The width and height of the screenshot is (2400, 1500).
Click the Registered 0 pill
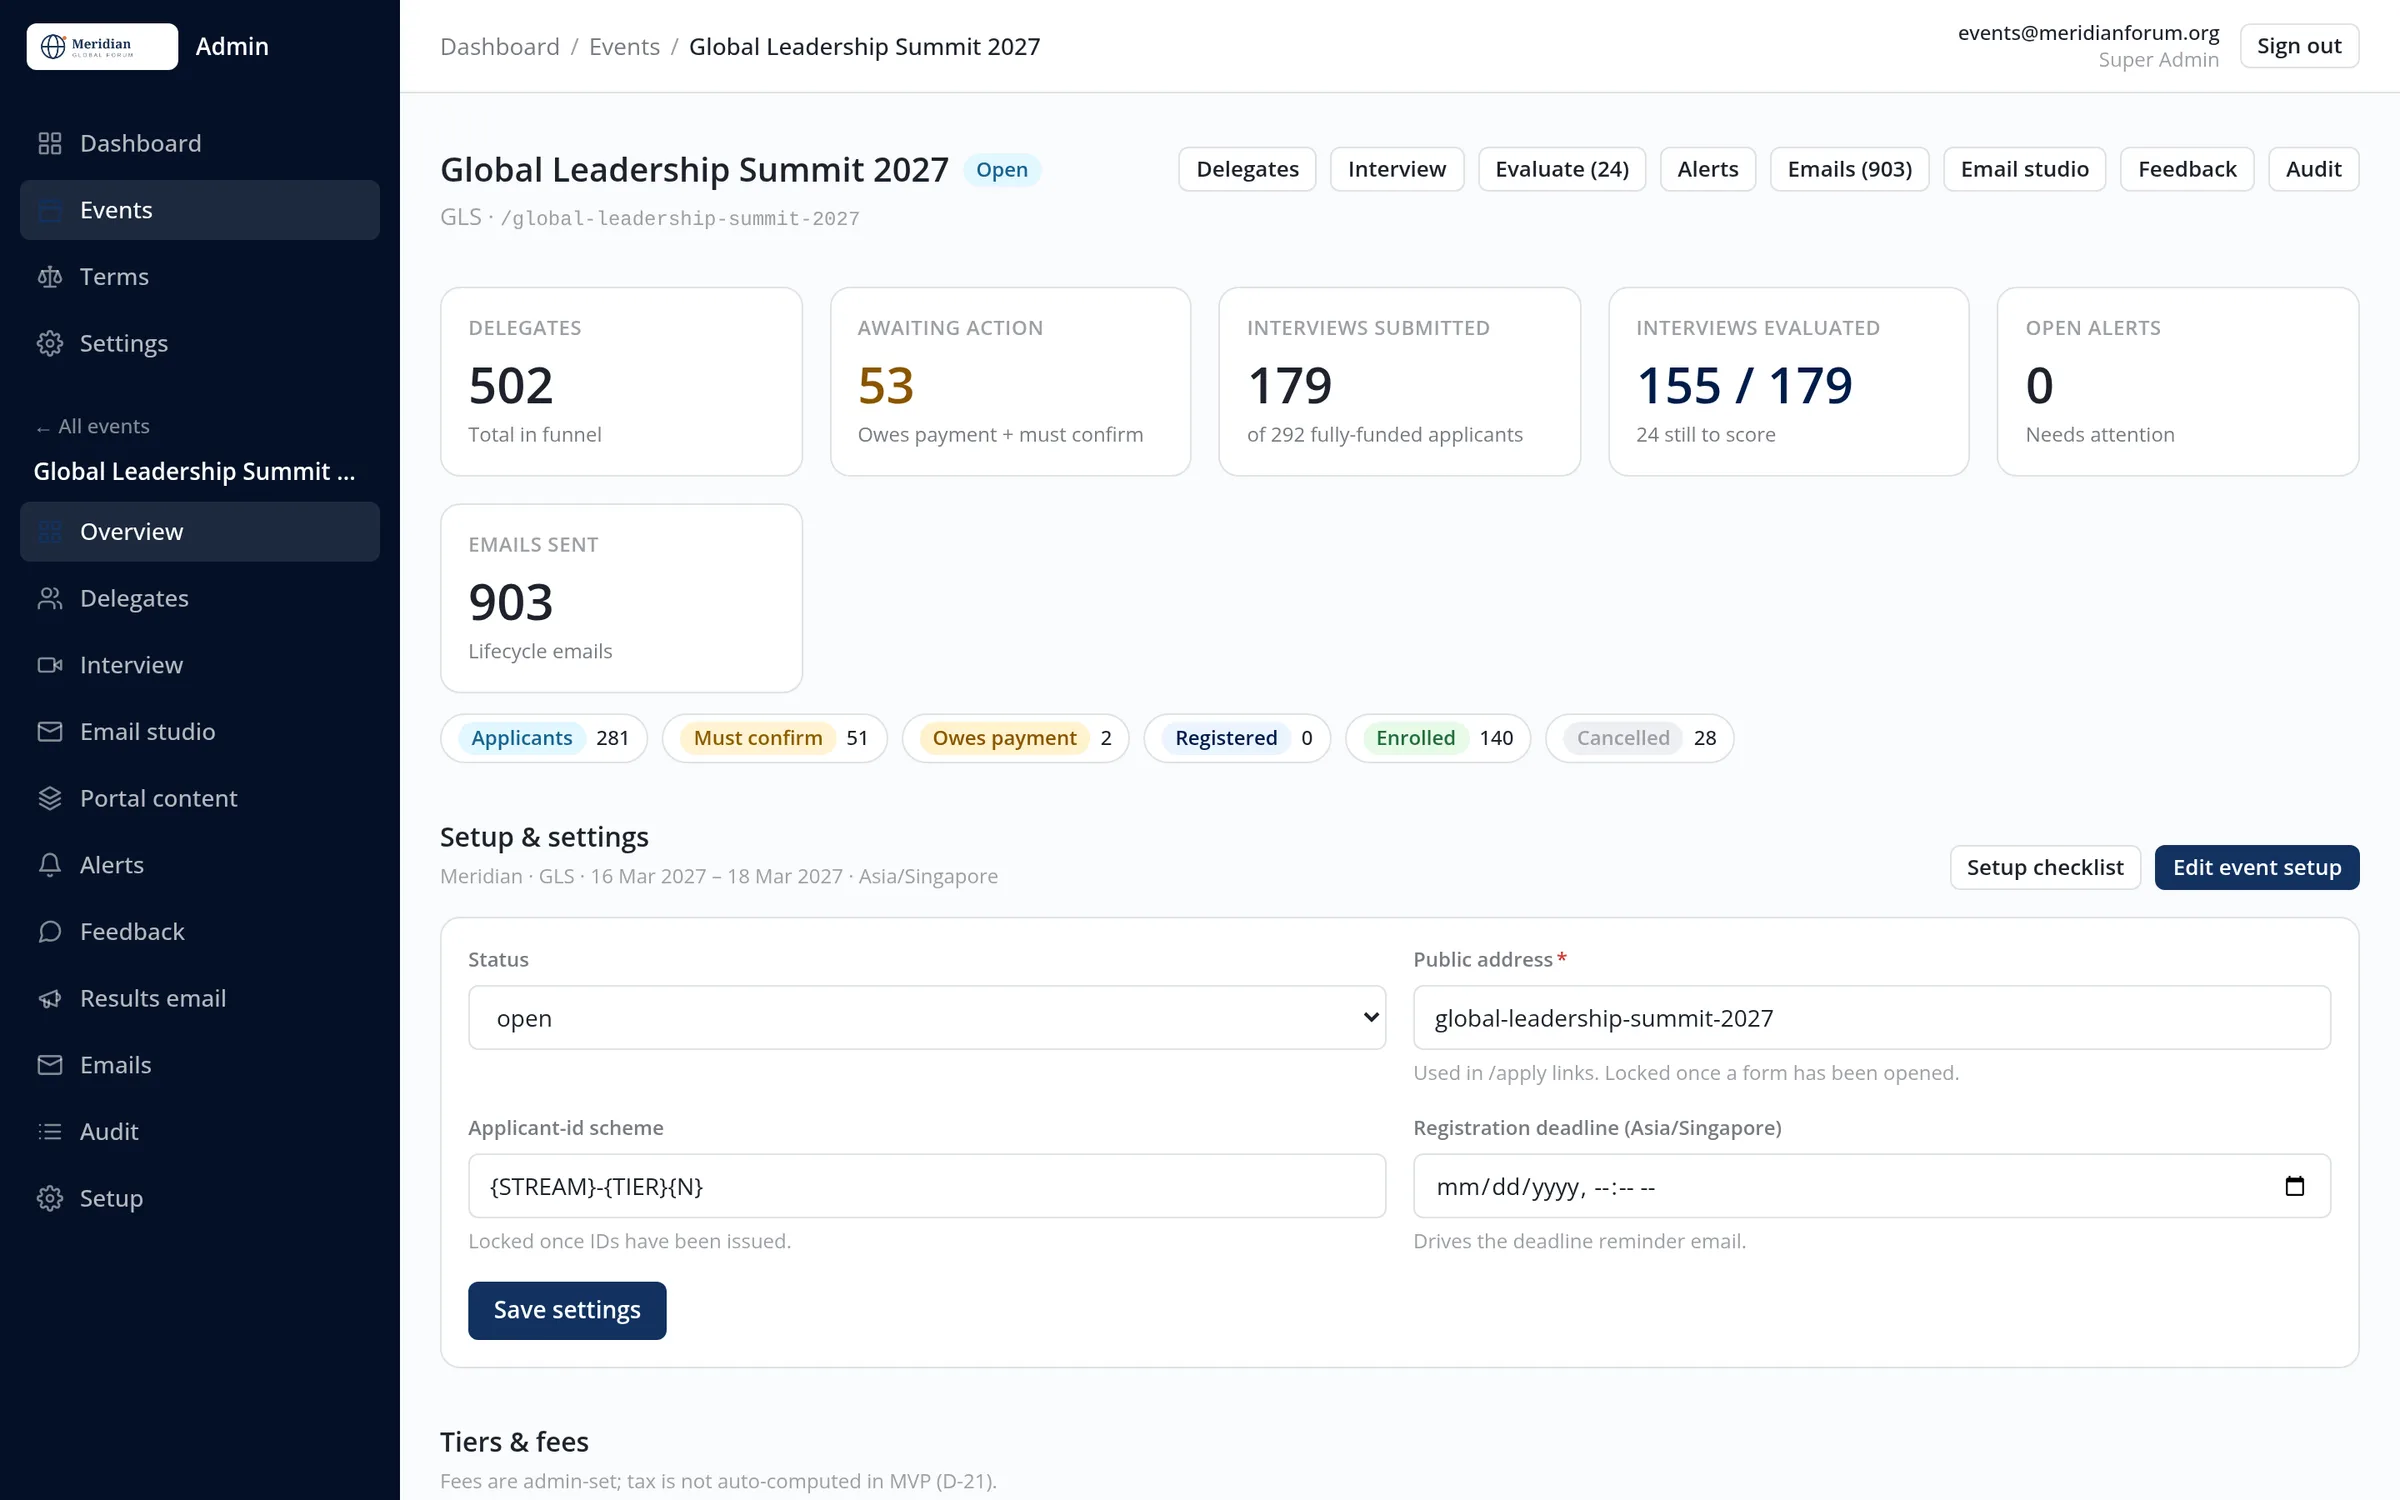coord(1237,738)
